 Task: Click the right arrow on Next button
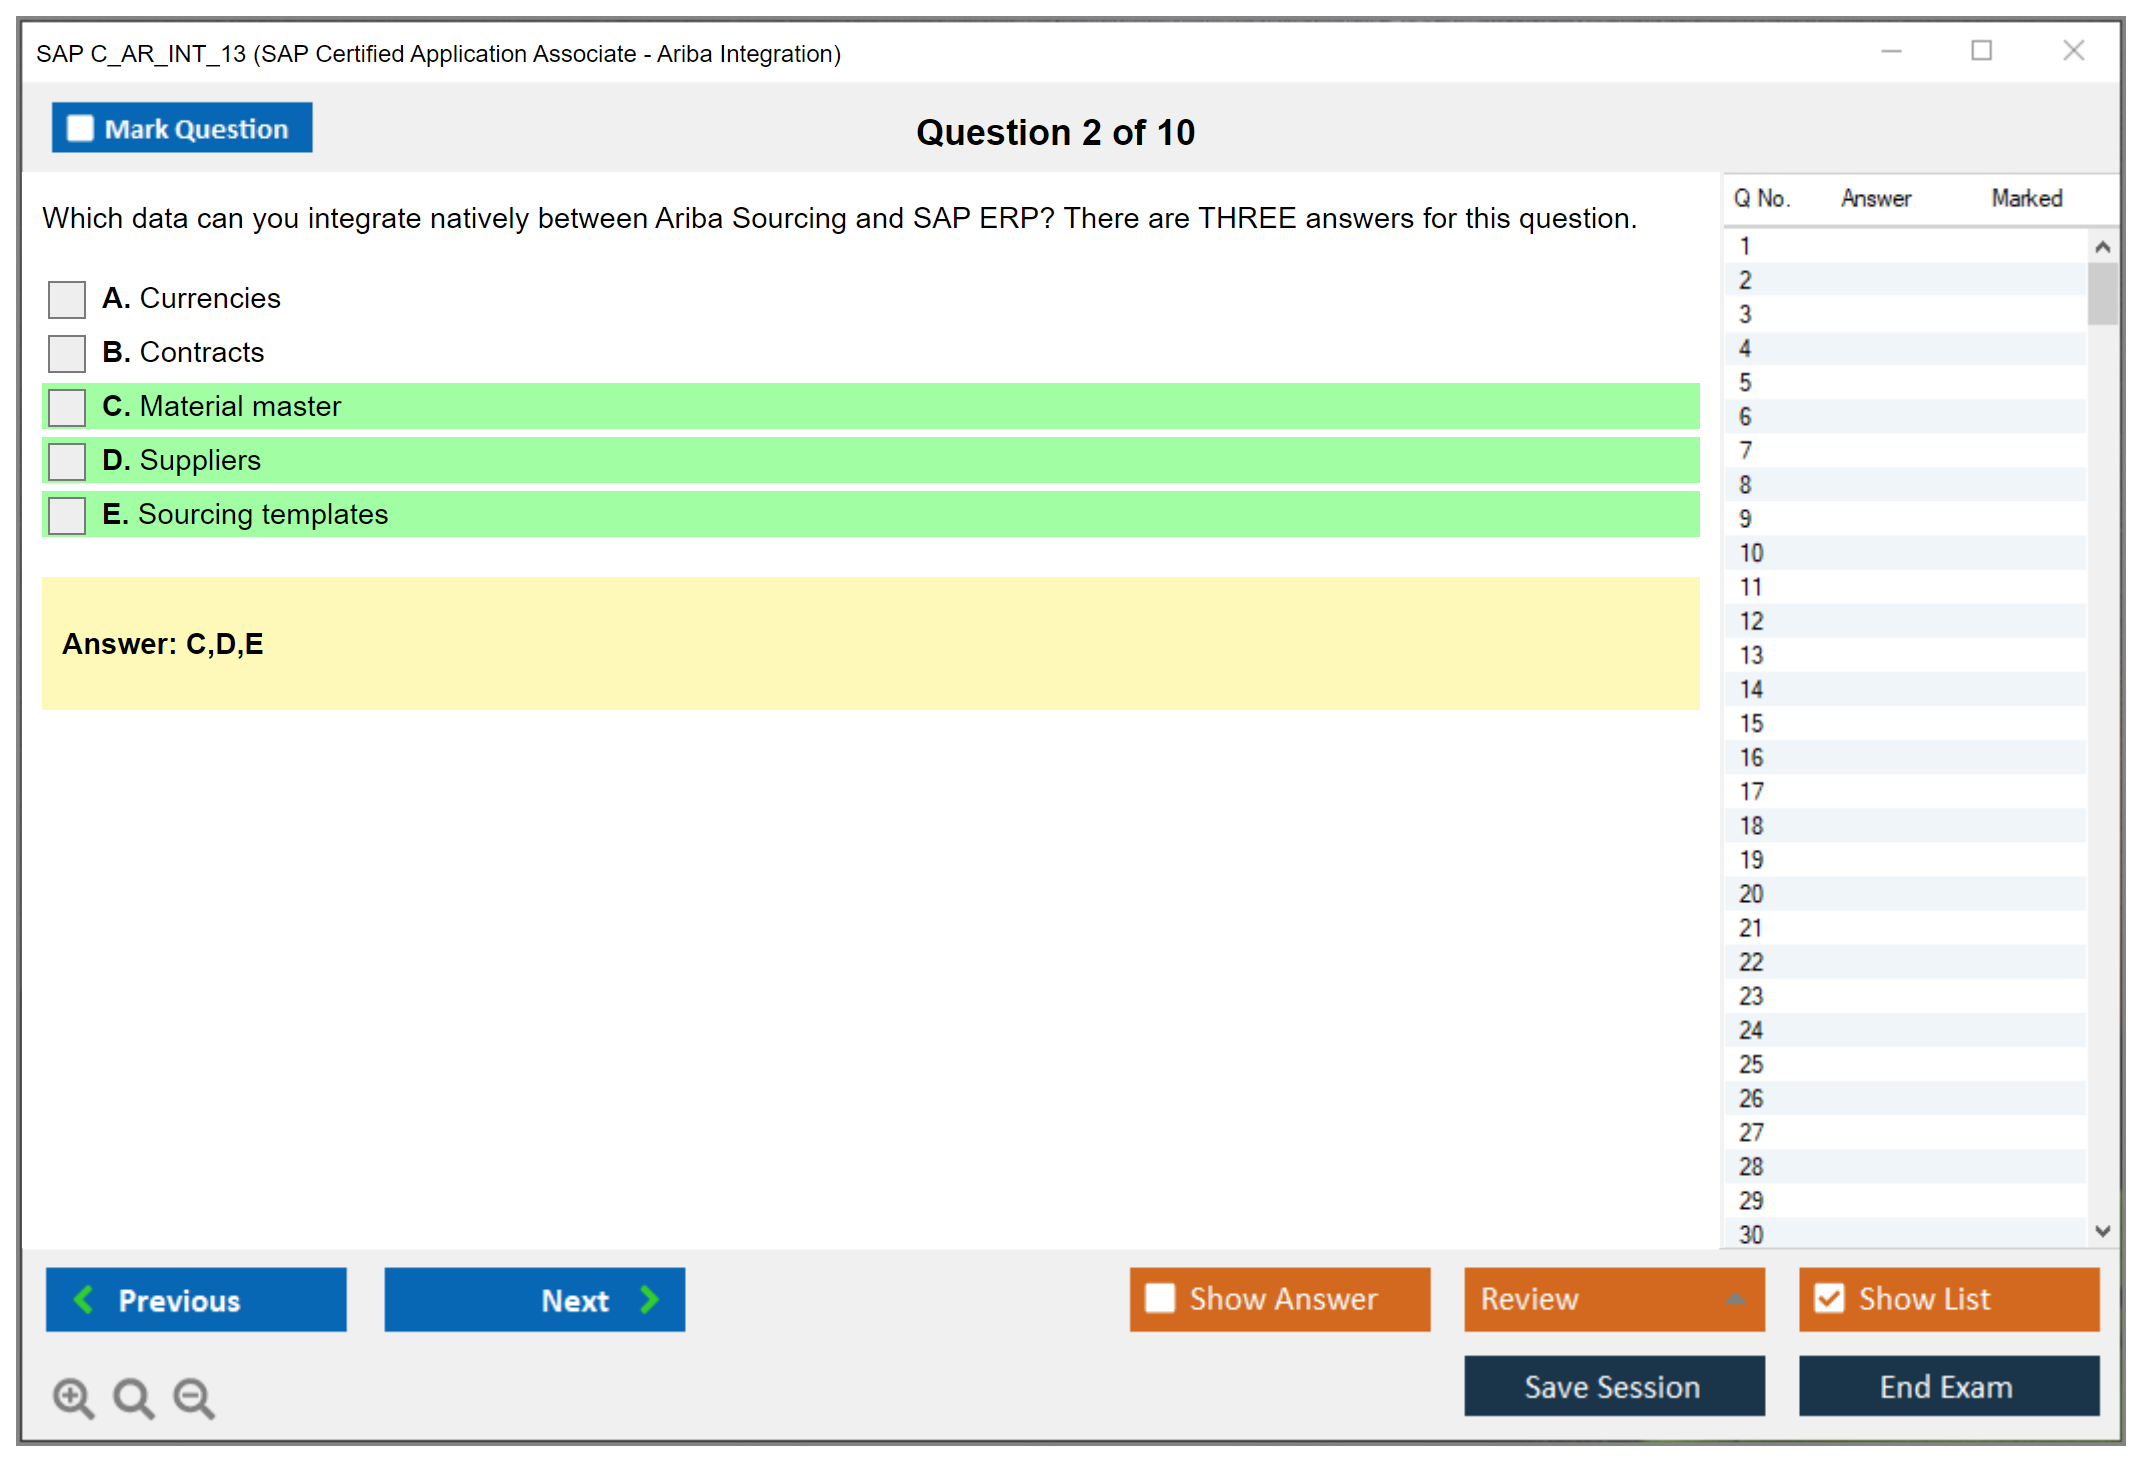(650, 1299)
